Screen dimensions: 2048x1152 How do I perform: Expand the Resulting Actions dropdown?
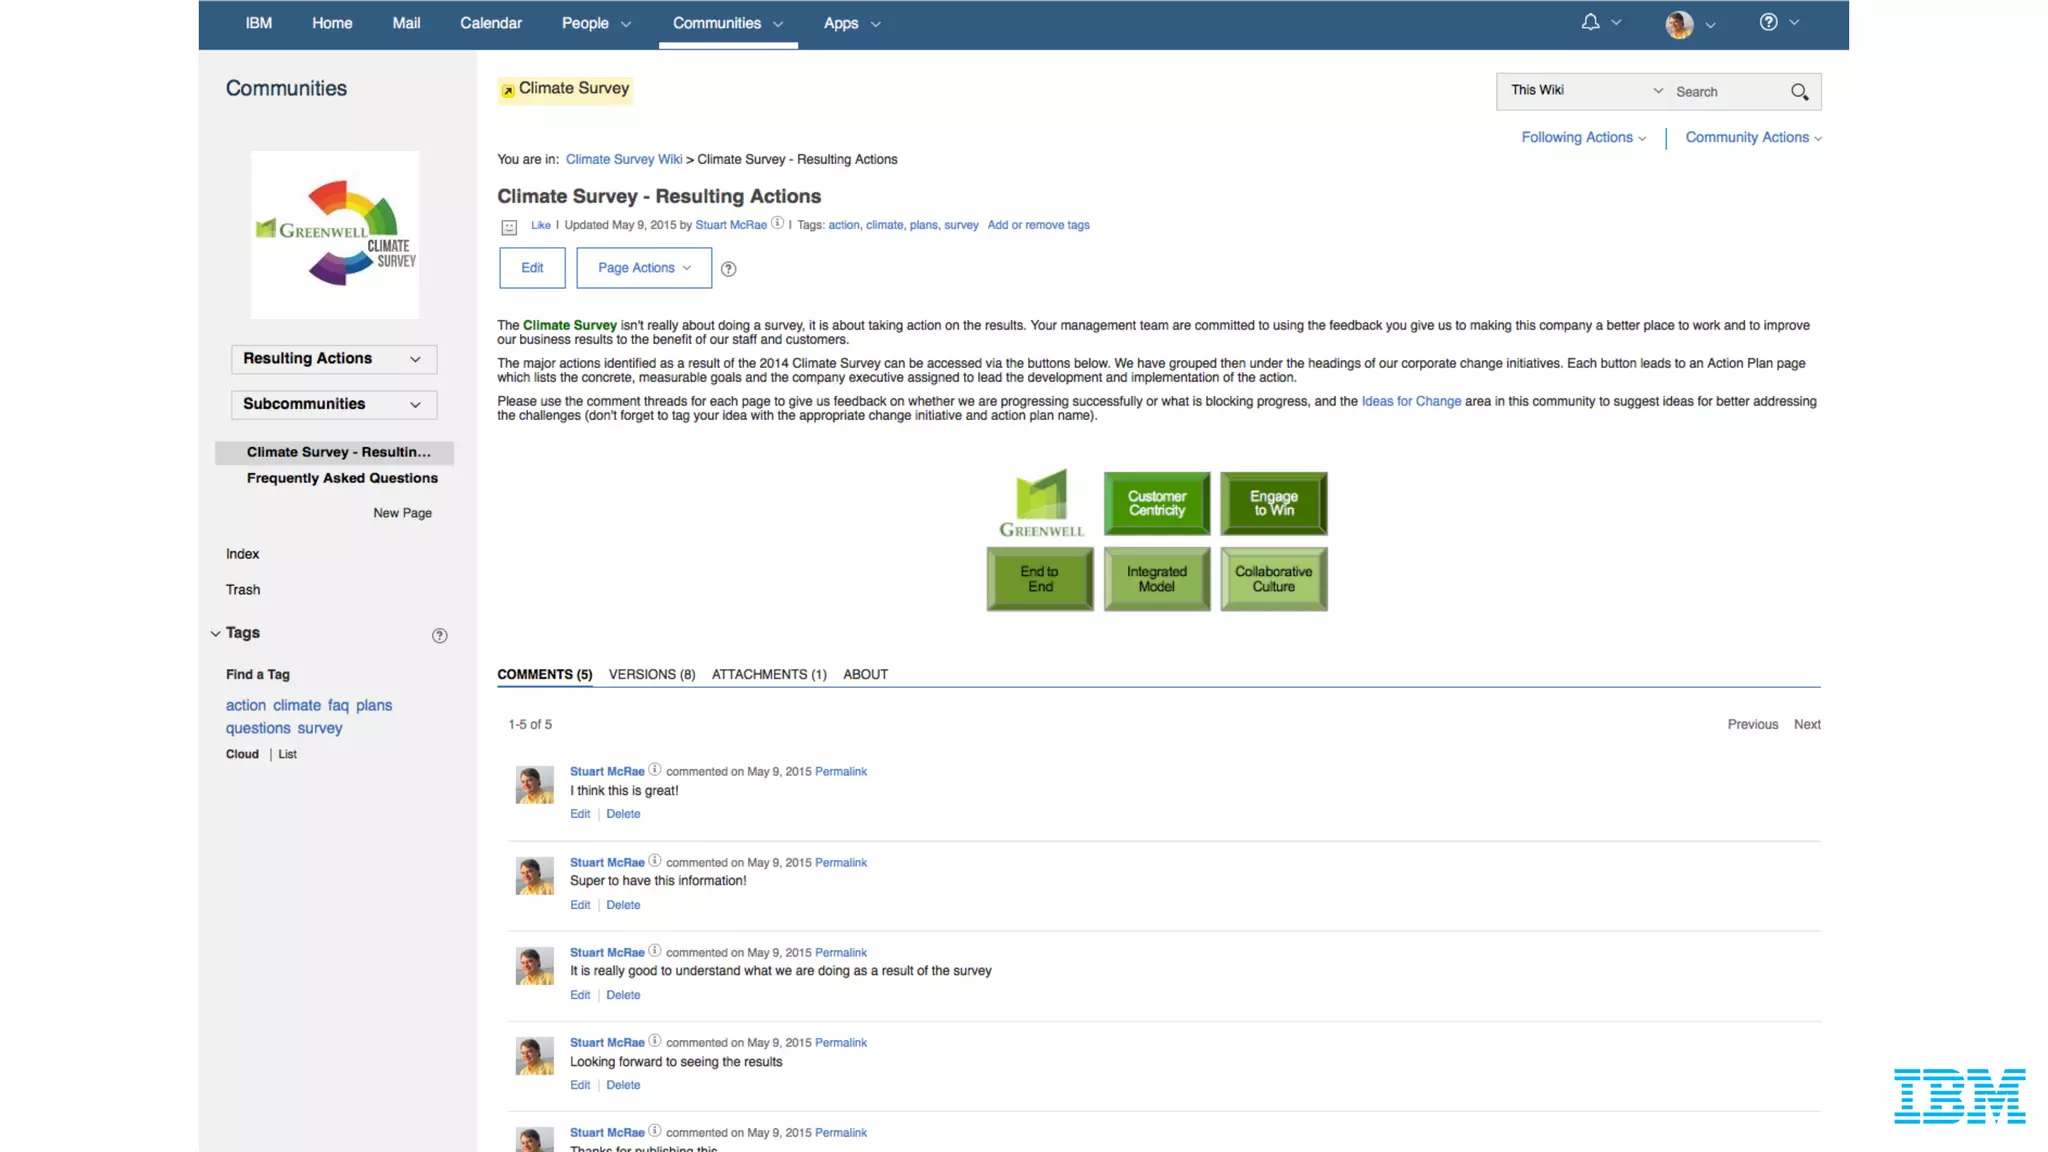pyautogui.click(x=334, y=359)
